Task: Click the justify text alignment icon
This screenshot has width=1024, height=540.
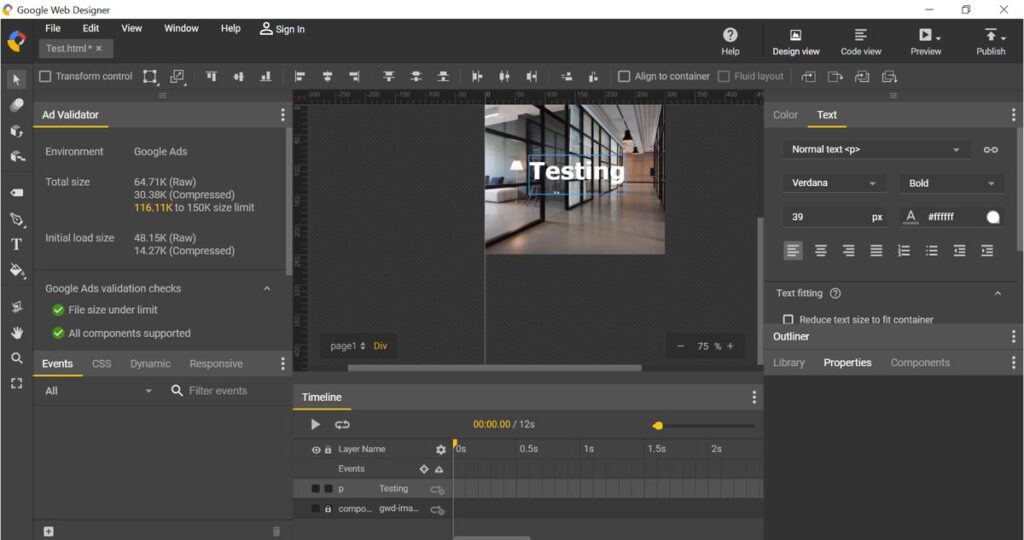Action: pos(876,251)
